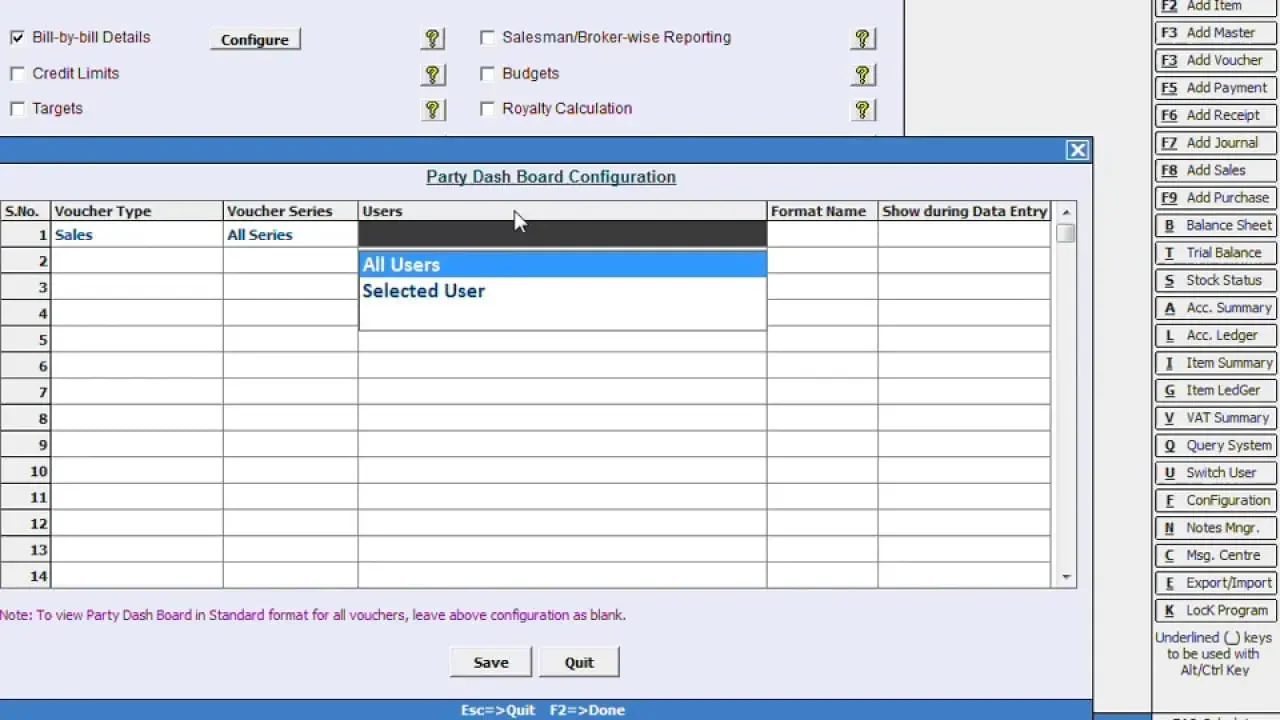Viewport: 1280px width, 720px height.
Task: Enable Targets checkbox
Action: (x=17, y=109)
